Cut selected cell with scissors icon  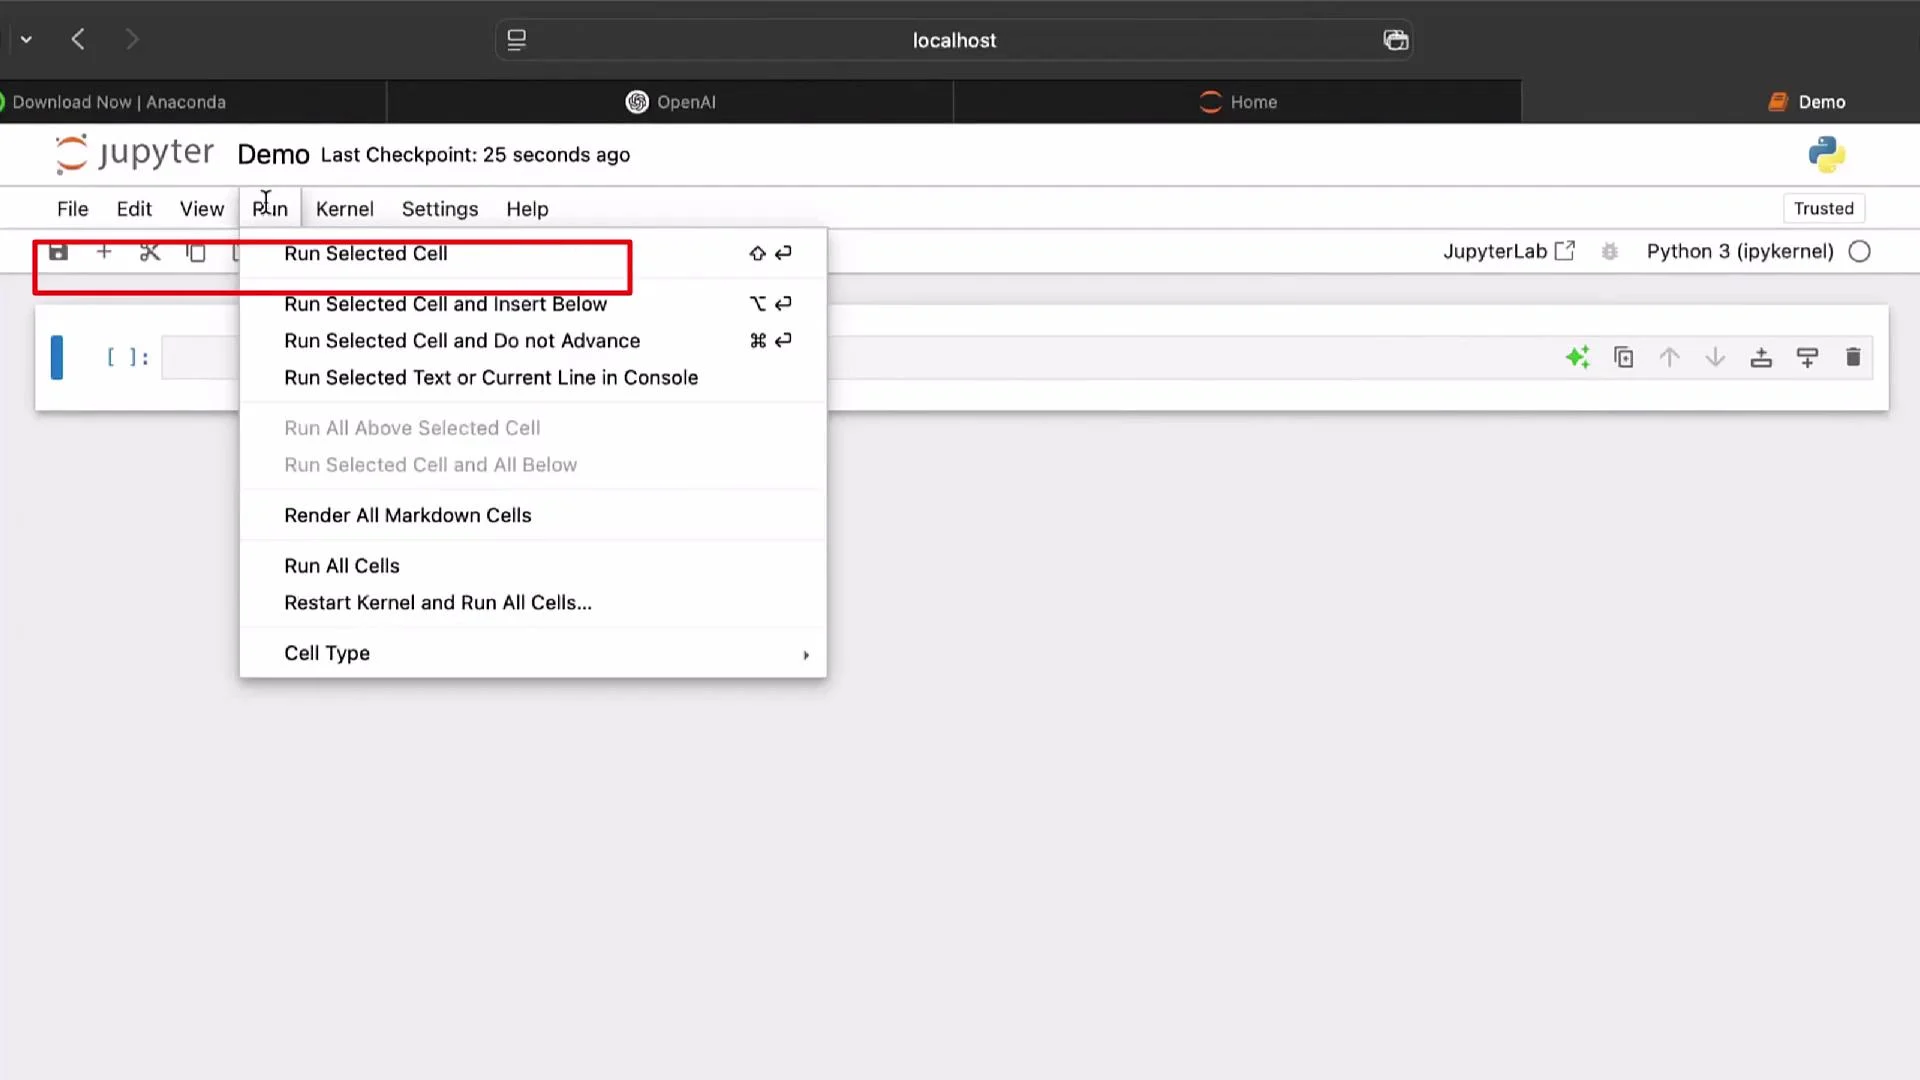tap(150, 252)
